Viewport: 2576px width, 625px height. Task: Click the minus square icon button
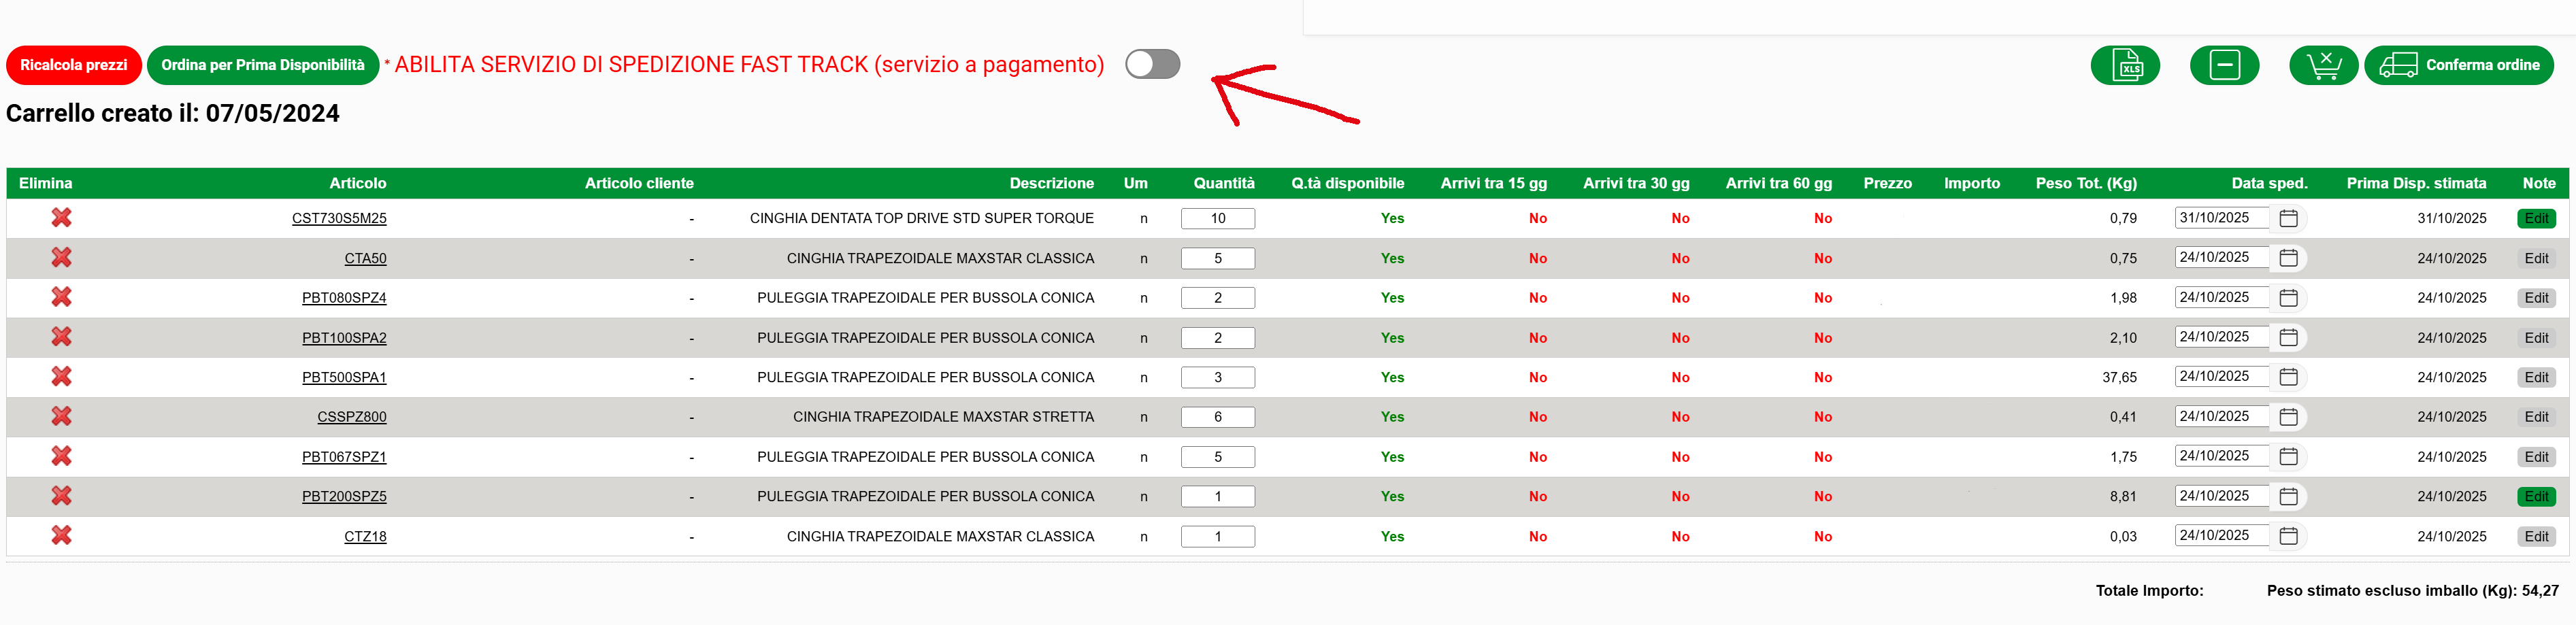pyautogui.click(x=2223, y=65)
